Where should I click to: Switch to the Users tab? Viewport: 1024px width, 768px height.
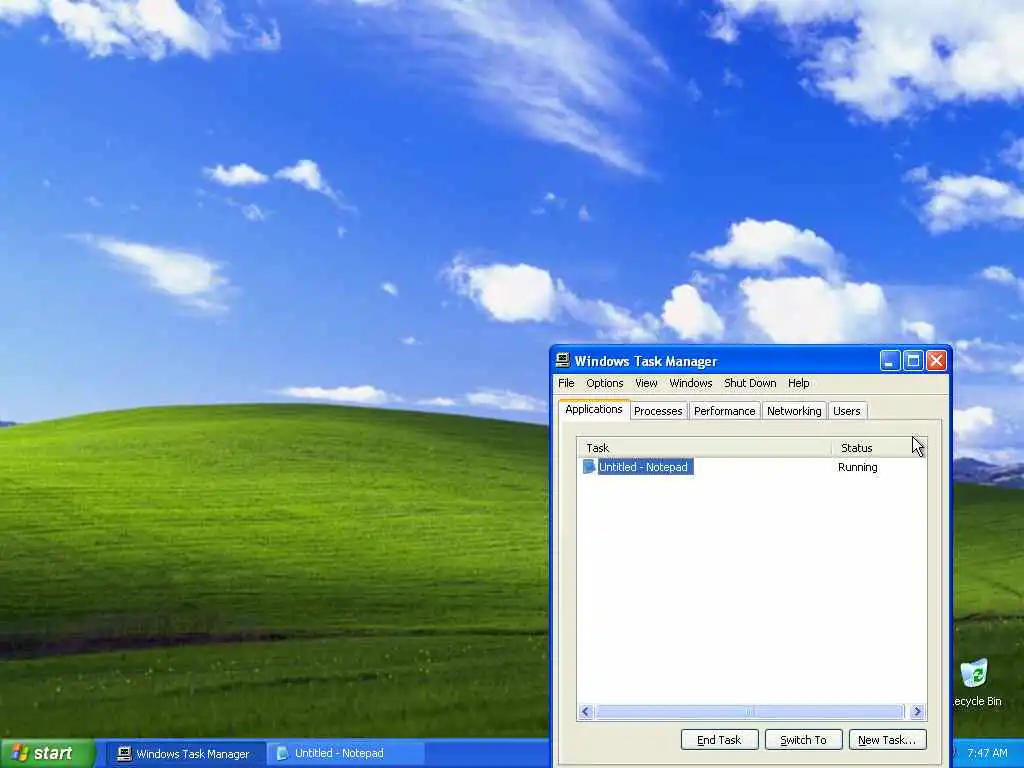point(847,411)
